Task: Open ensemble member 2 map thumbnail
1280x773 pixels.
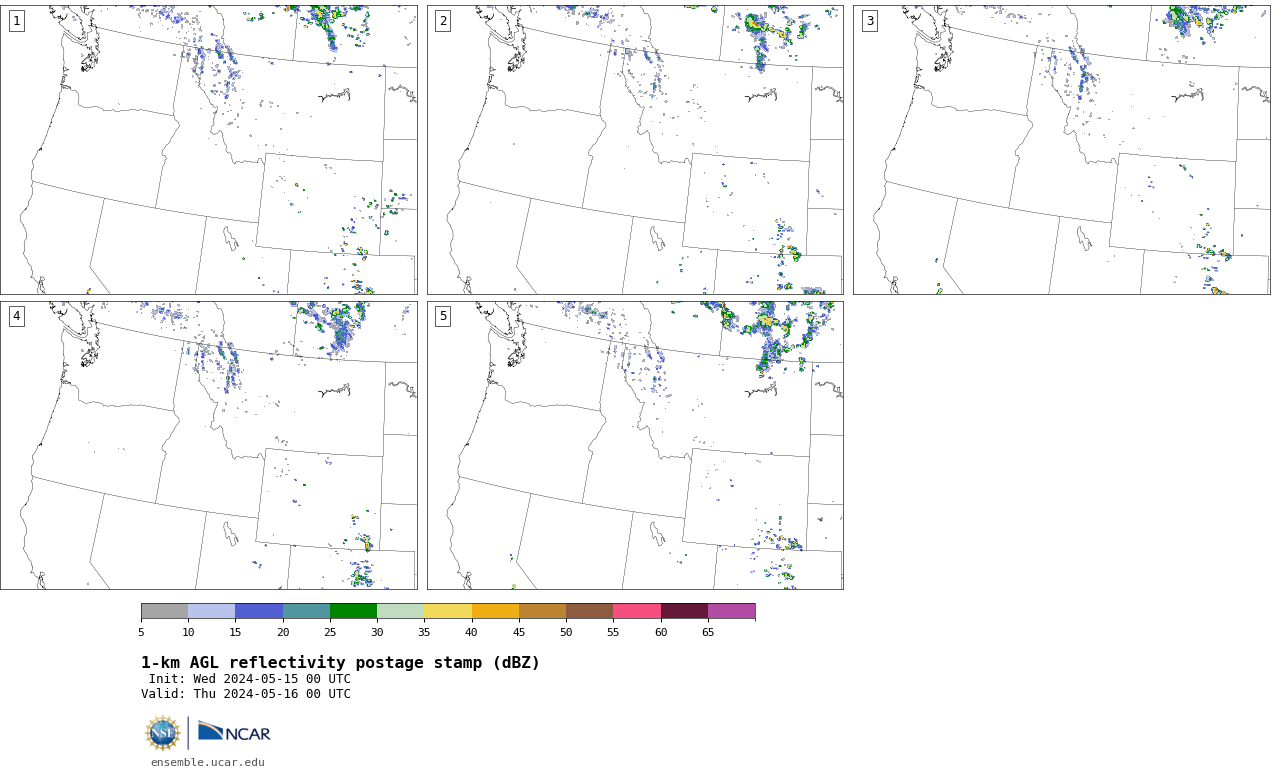Action: 635,150
